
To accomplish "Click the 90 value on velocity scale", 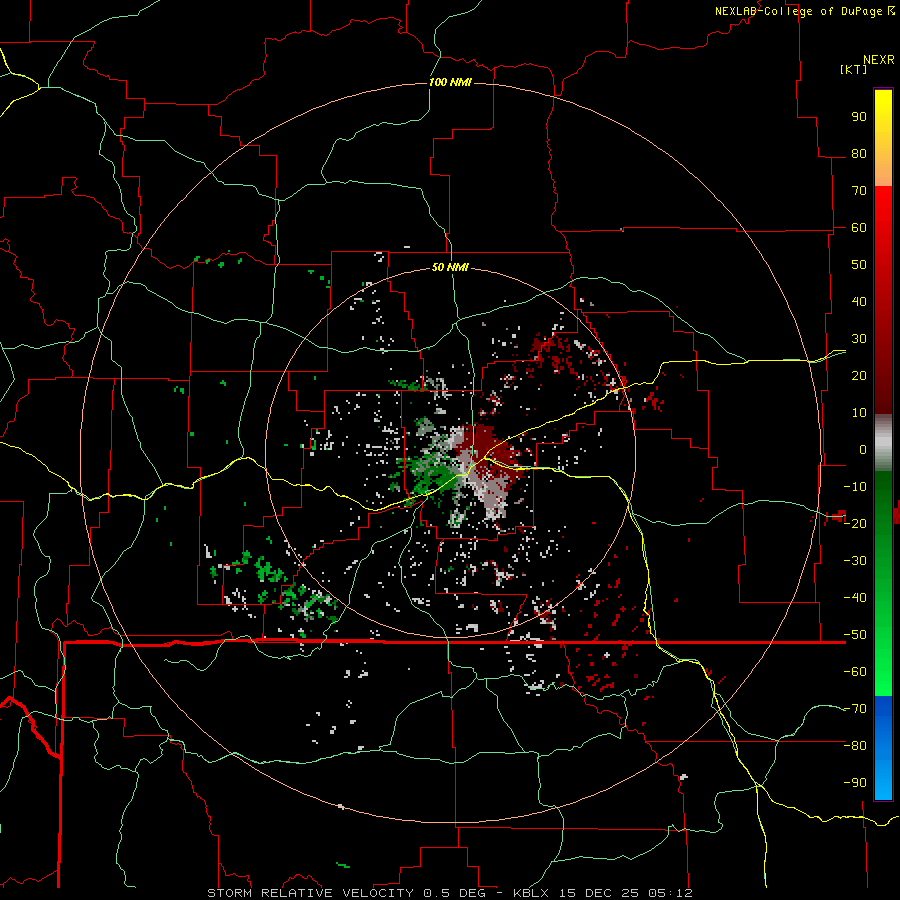I will click(x=859, y=117).
